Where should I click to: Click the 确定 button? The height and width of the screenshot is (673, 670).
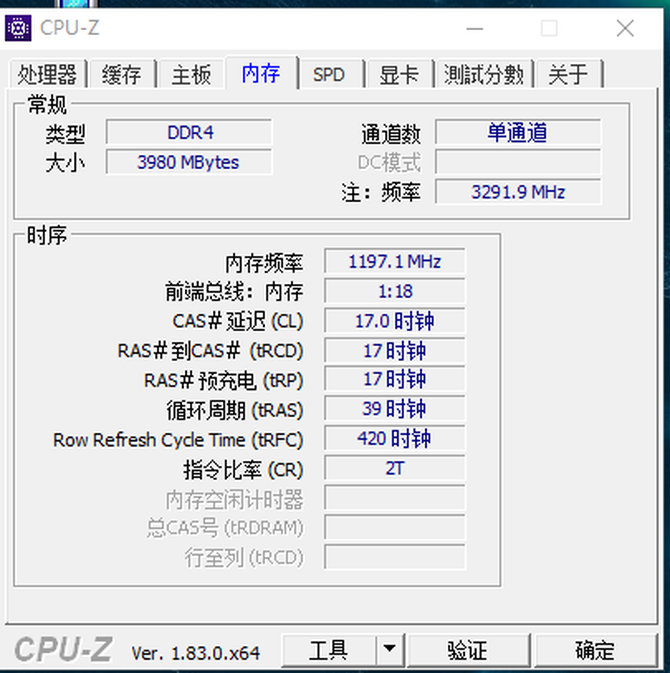[595, 650]
